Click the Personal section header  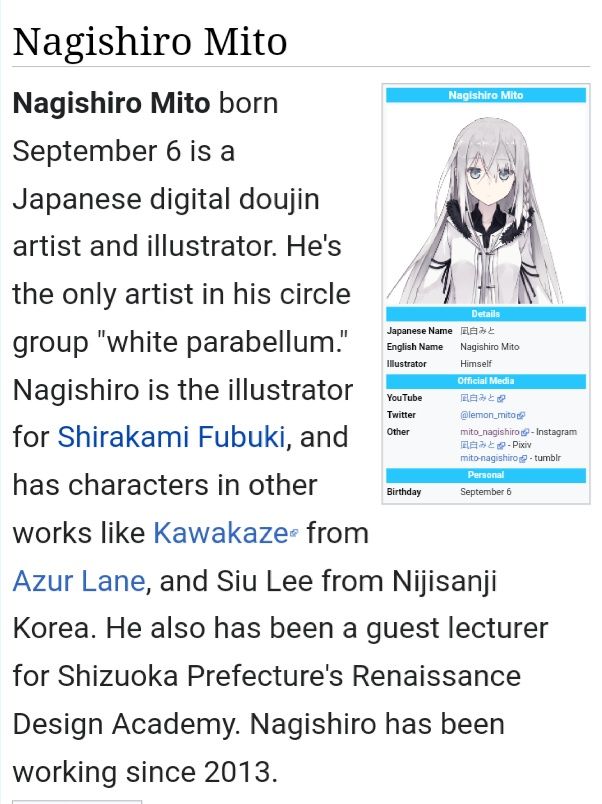pyautogui.click(x=486, y=475)
